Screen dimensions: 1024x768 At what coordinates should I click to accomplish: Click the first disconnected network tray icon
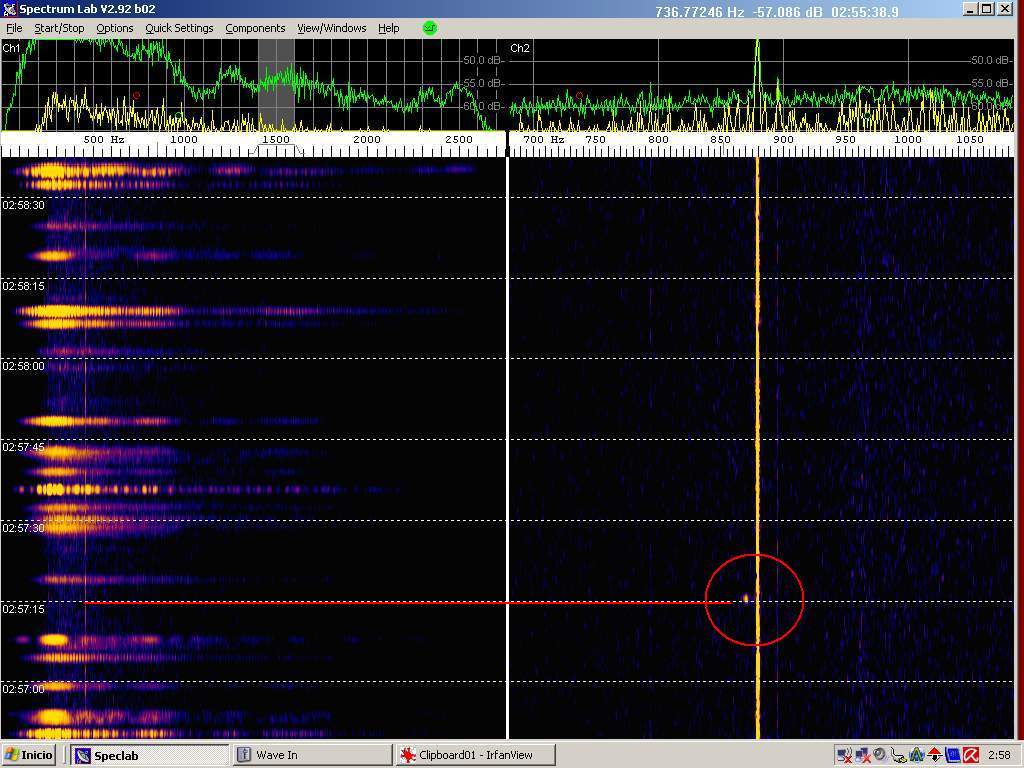click(x=844, y=755)
